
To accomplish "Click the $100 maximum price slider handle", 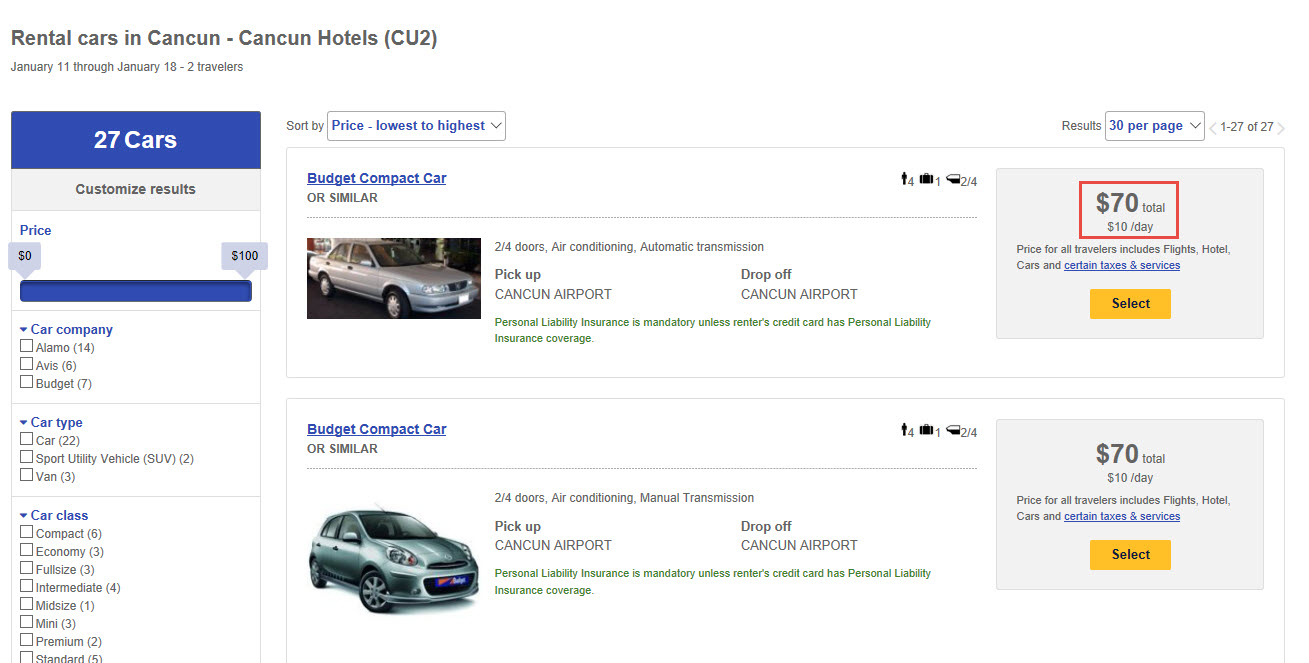I will 245,258.
